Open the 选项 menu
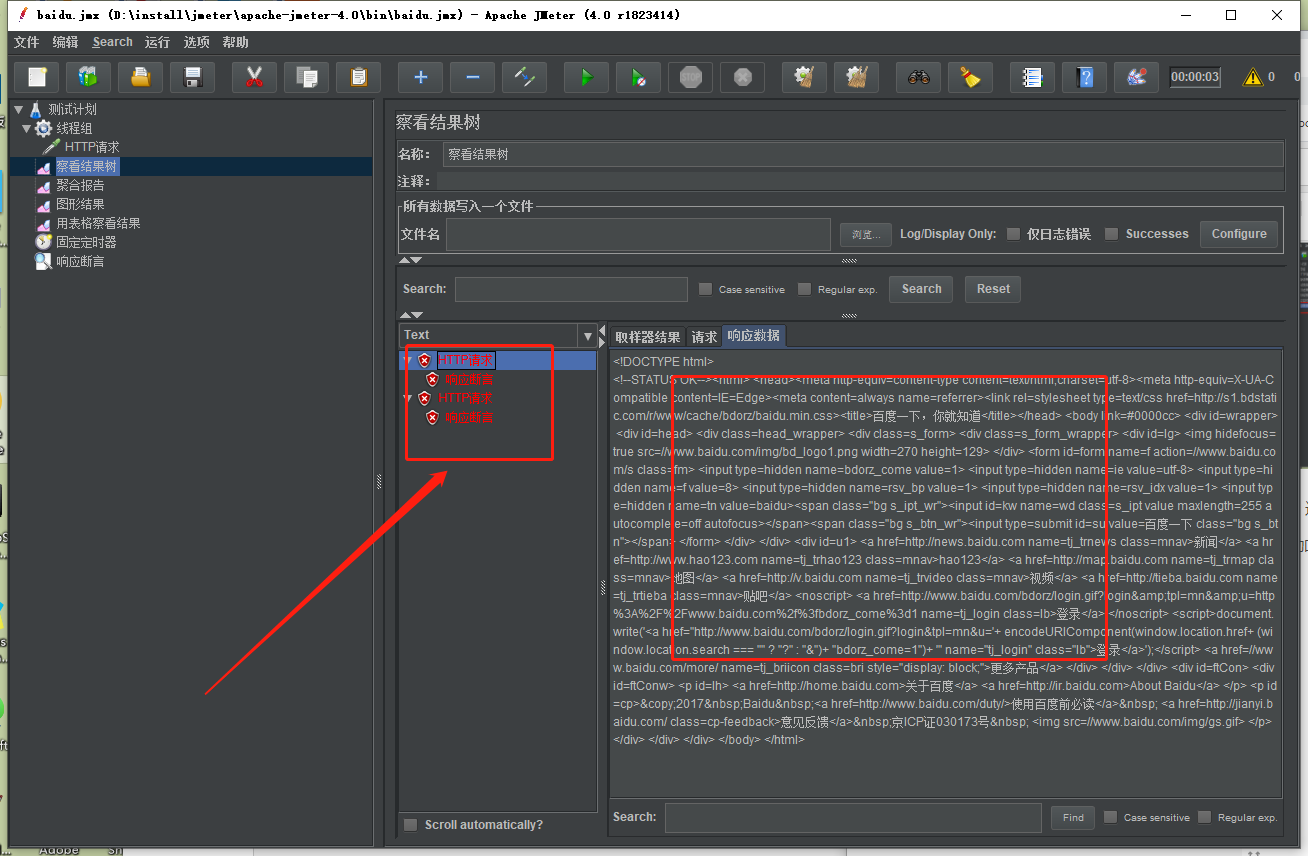 point(197,42)
